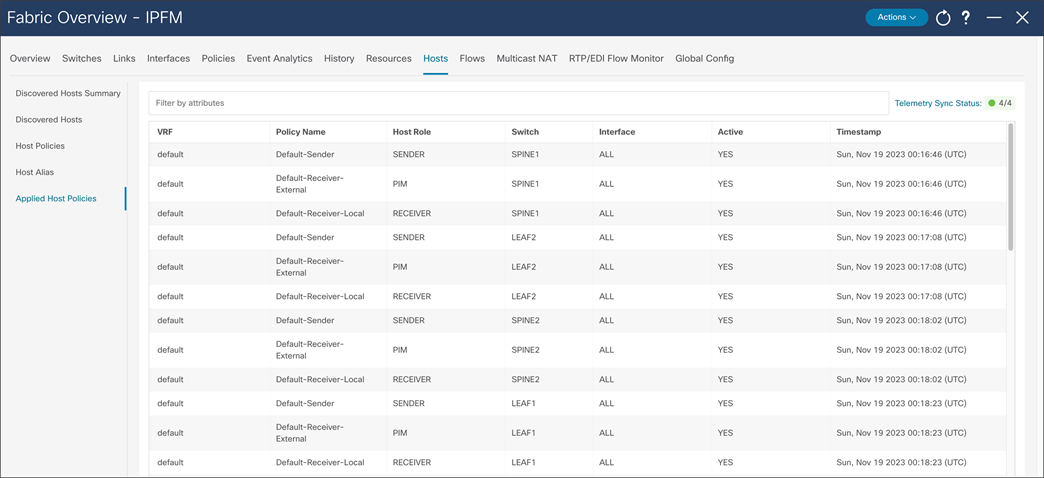This screenshot has height=478, width=1044.
Task: Open Host Policies in sidebar
Action: (x=40, y=146)
